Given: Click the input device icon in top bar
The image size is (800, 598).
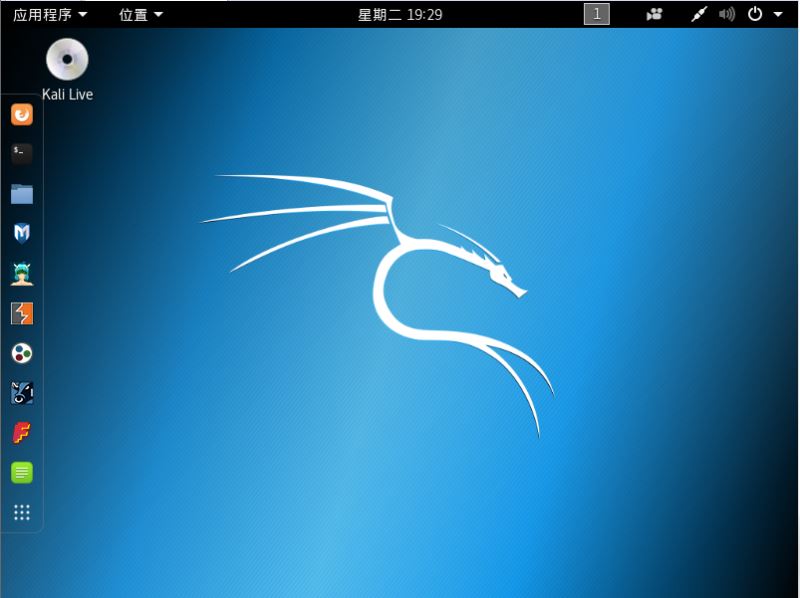Looking at the screenshot, I should tap(698, 14).
